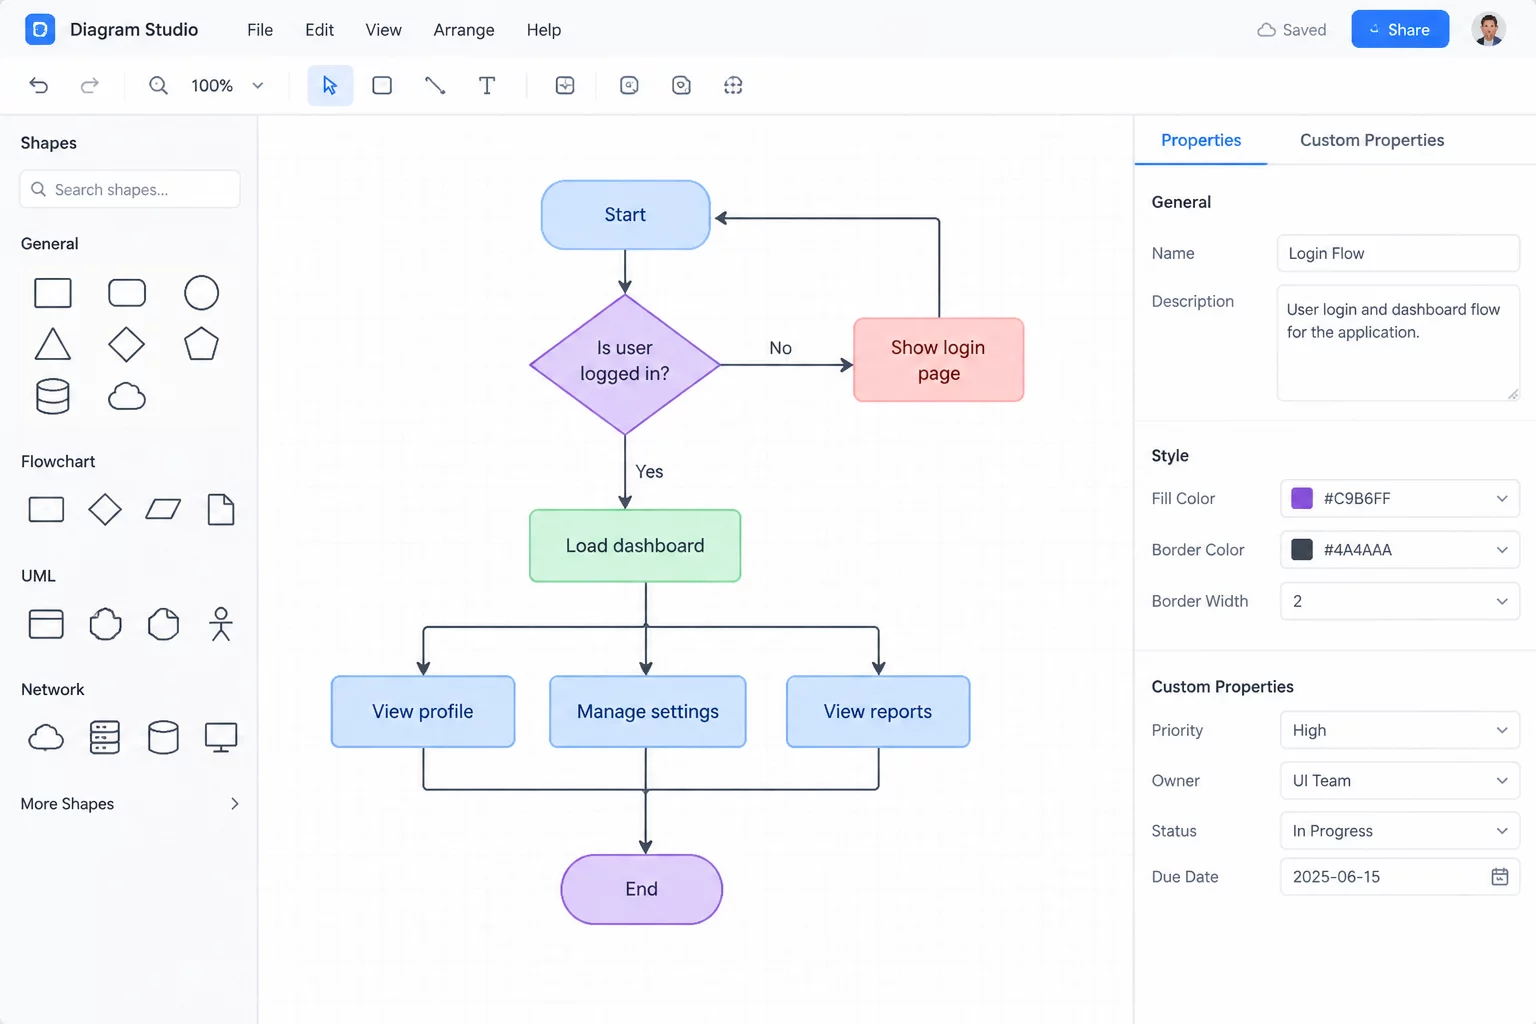This screenshot has height=1024, width=1536.
Task: Pick the diamond decision shape under Flowchart
Action: point(105,510)
